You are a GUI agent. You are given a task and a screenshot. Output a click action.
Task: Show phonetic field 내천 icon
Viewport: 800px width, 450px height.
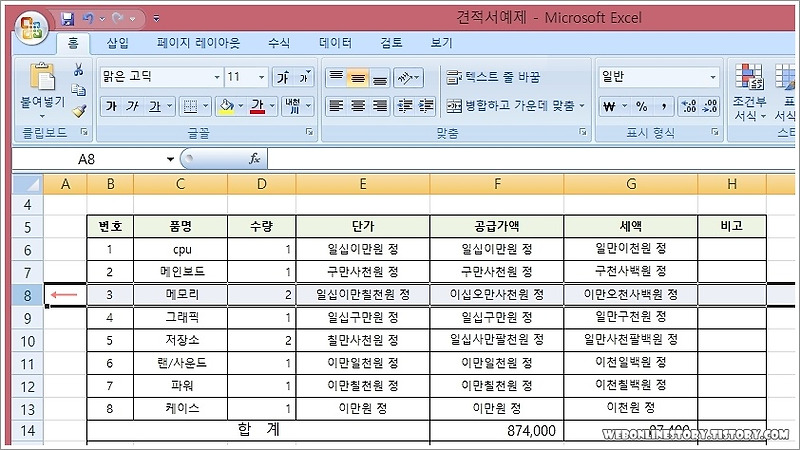(293, 106)
